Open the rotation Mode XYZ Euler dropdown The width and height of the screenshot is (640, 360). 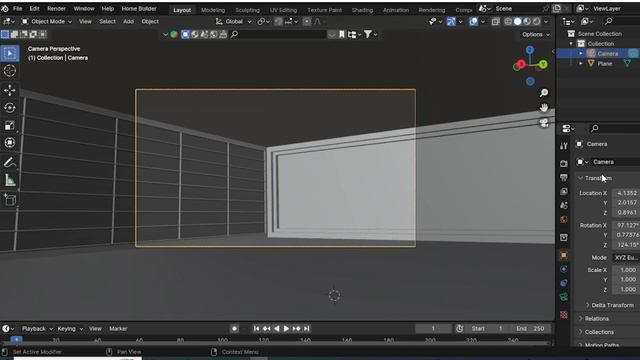pyautogui.click(x=626, y=258)
